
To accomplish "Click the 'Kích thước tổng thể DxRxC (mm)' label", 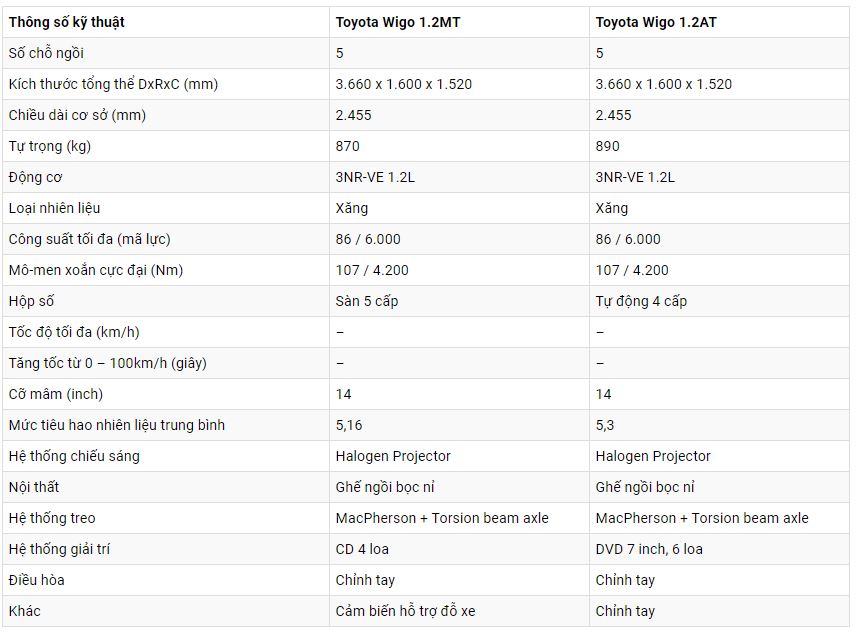I will (114, 84).
